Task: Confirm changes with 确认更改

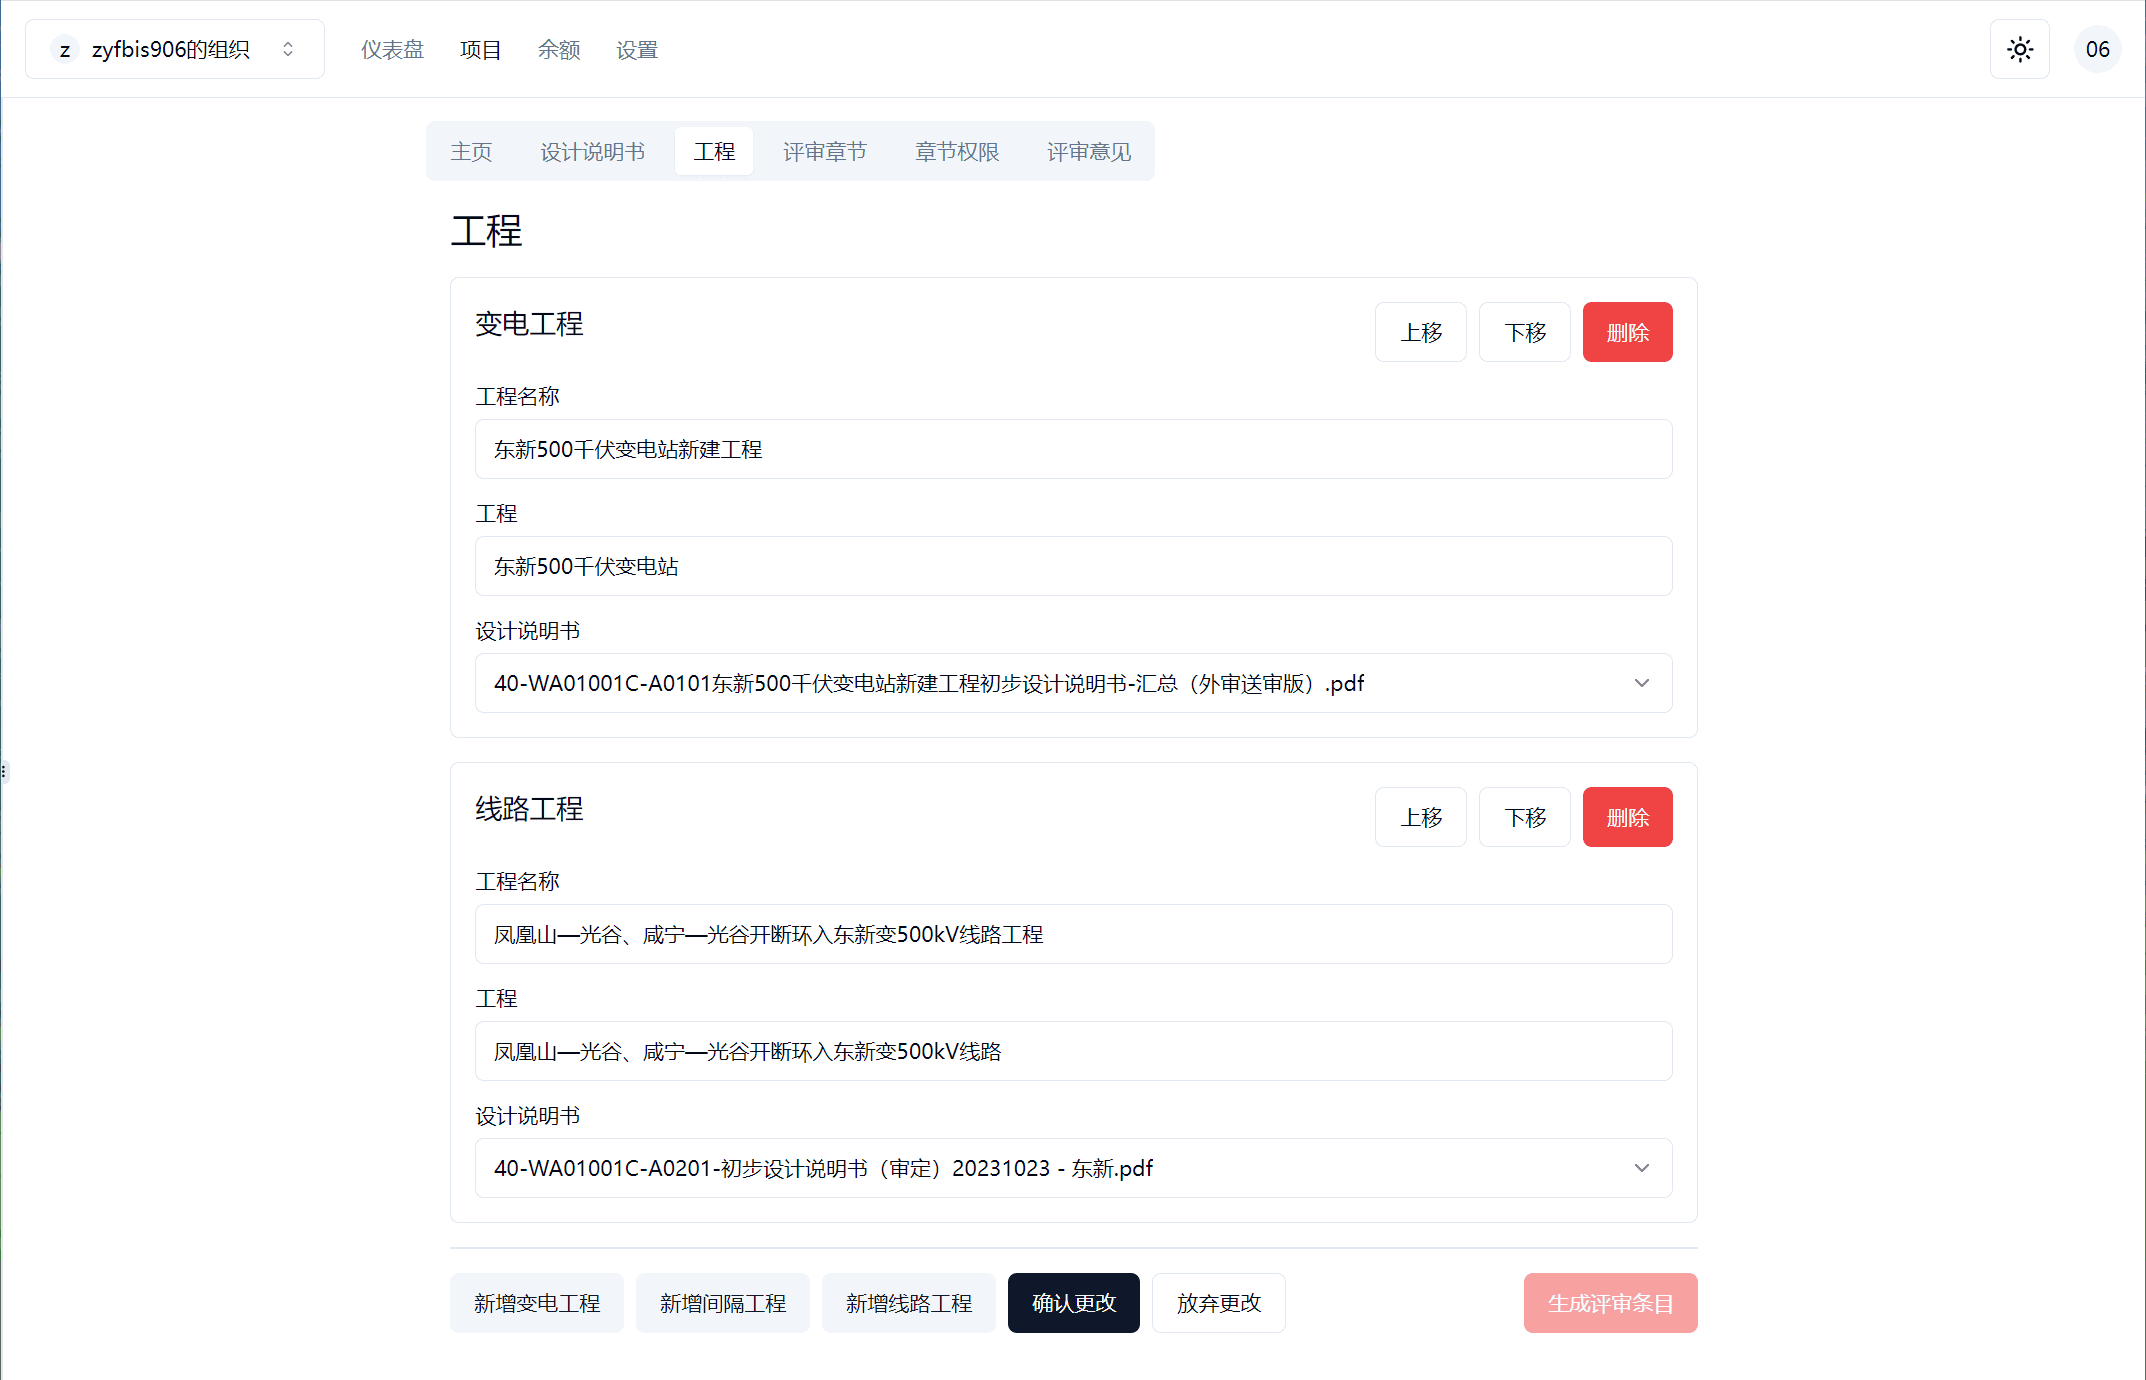Action: [1073, 1303]
